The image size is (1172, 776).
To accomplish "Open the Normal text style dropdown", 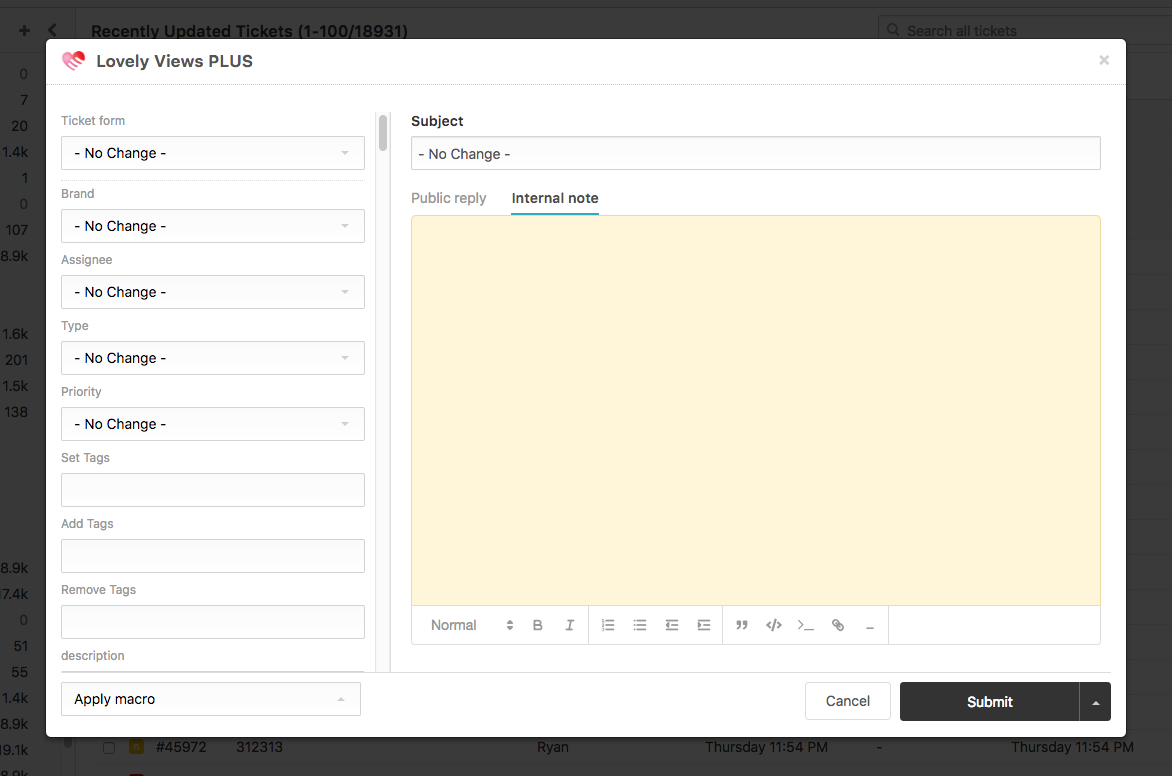I will click(472, 625).
